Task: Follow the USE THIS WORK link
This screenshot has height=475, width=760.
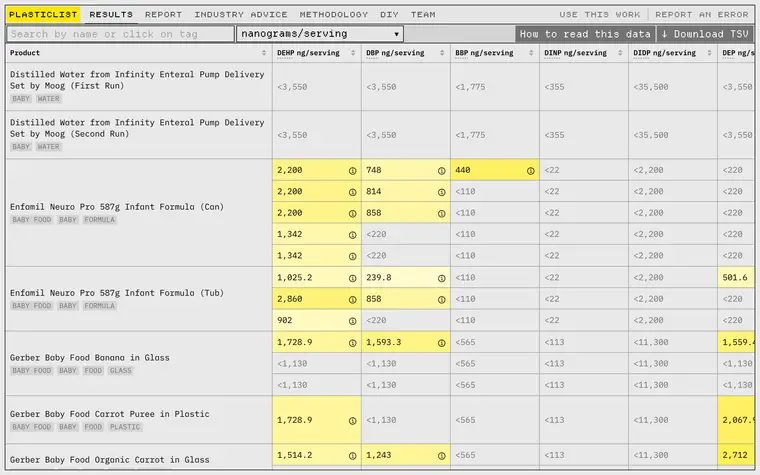Action: click(600, 15)
